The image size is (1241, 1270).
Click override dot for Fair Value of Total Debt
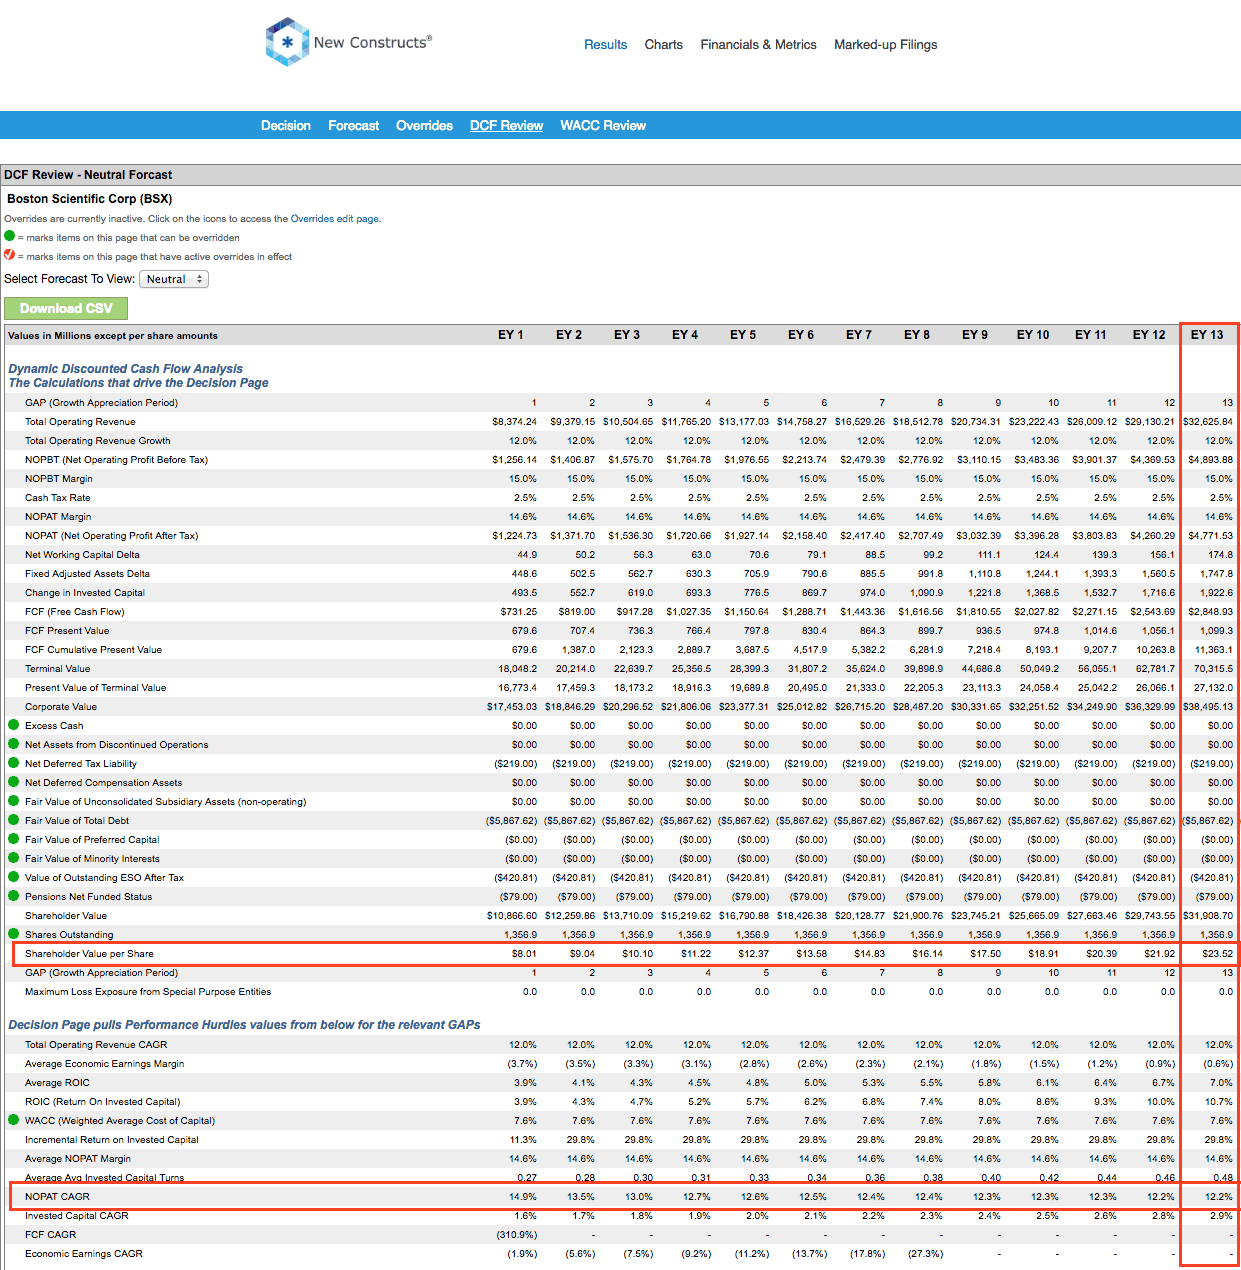coord(14,820)
